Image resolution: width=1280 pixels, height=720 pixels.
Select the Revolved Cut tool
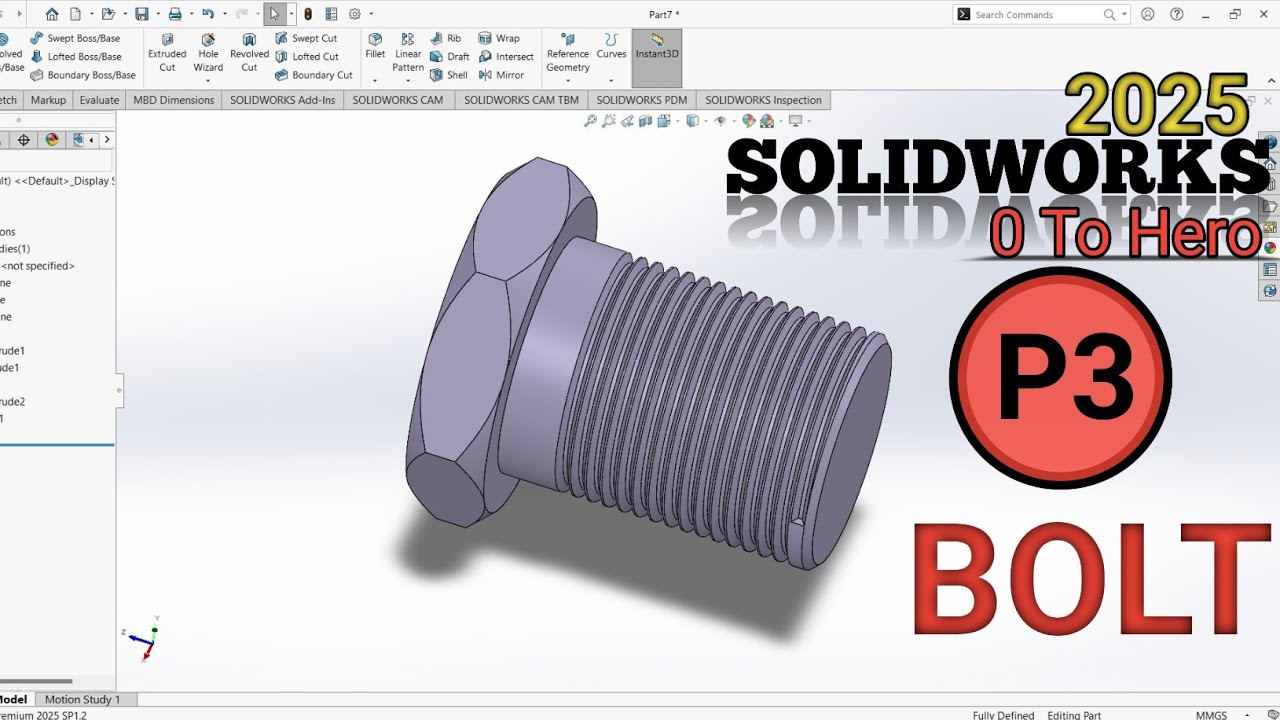[249, 53]
